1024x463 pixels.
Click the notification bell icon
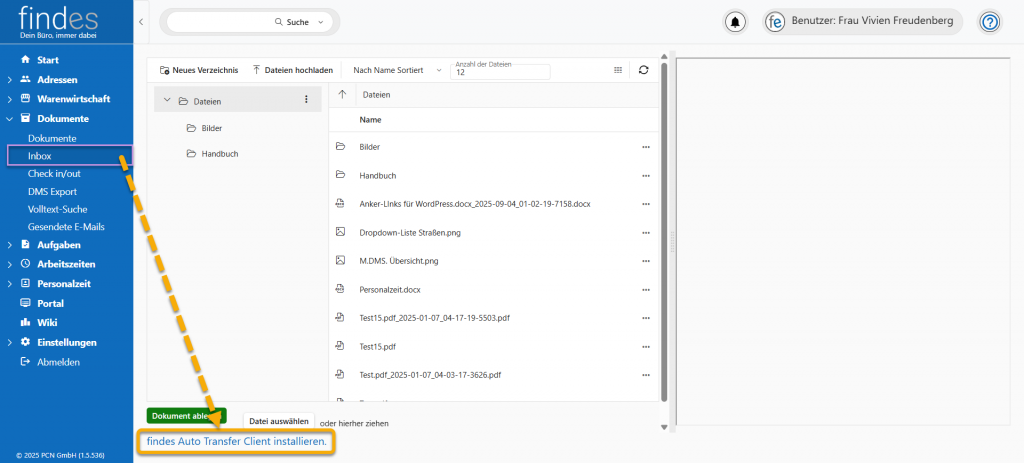(x=737, y=22)
